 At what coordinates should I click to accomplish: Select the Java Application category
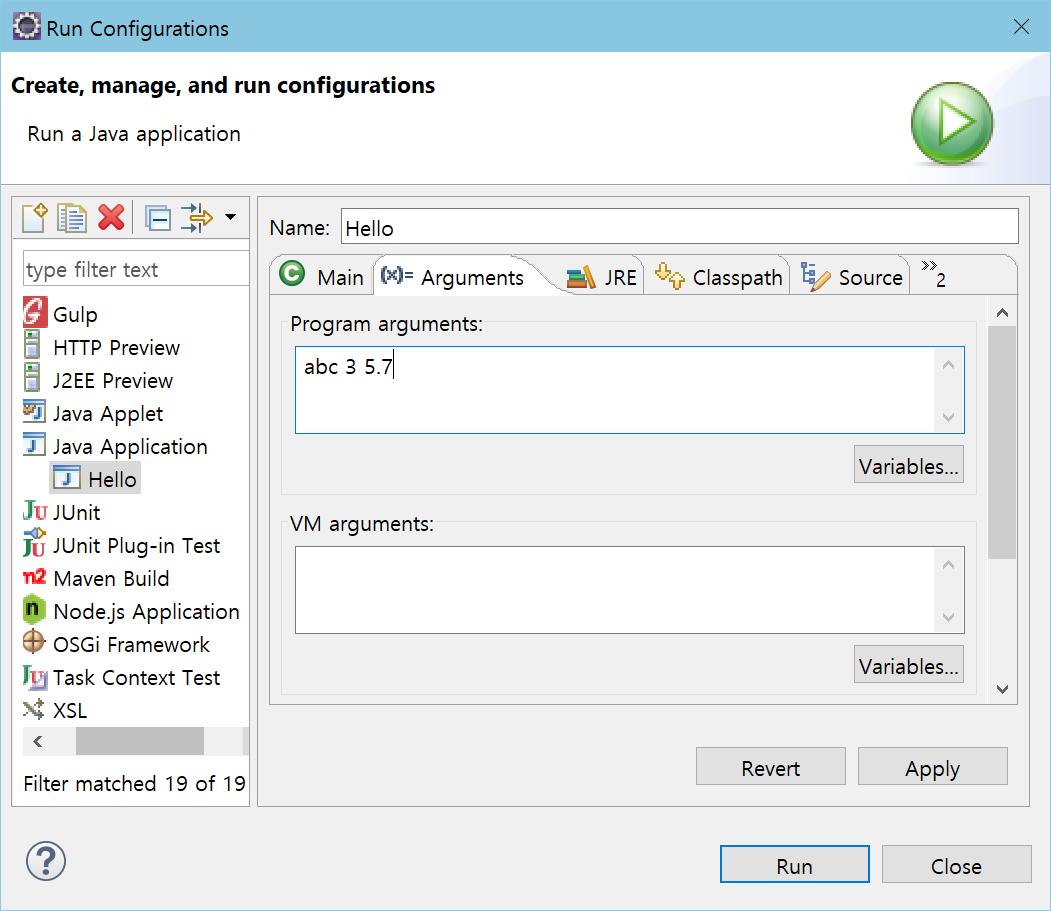tap(115, 446)
